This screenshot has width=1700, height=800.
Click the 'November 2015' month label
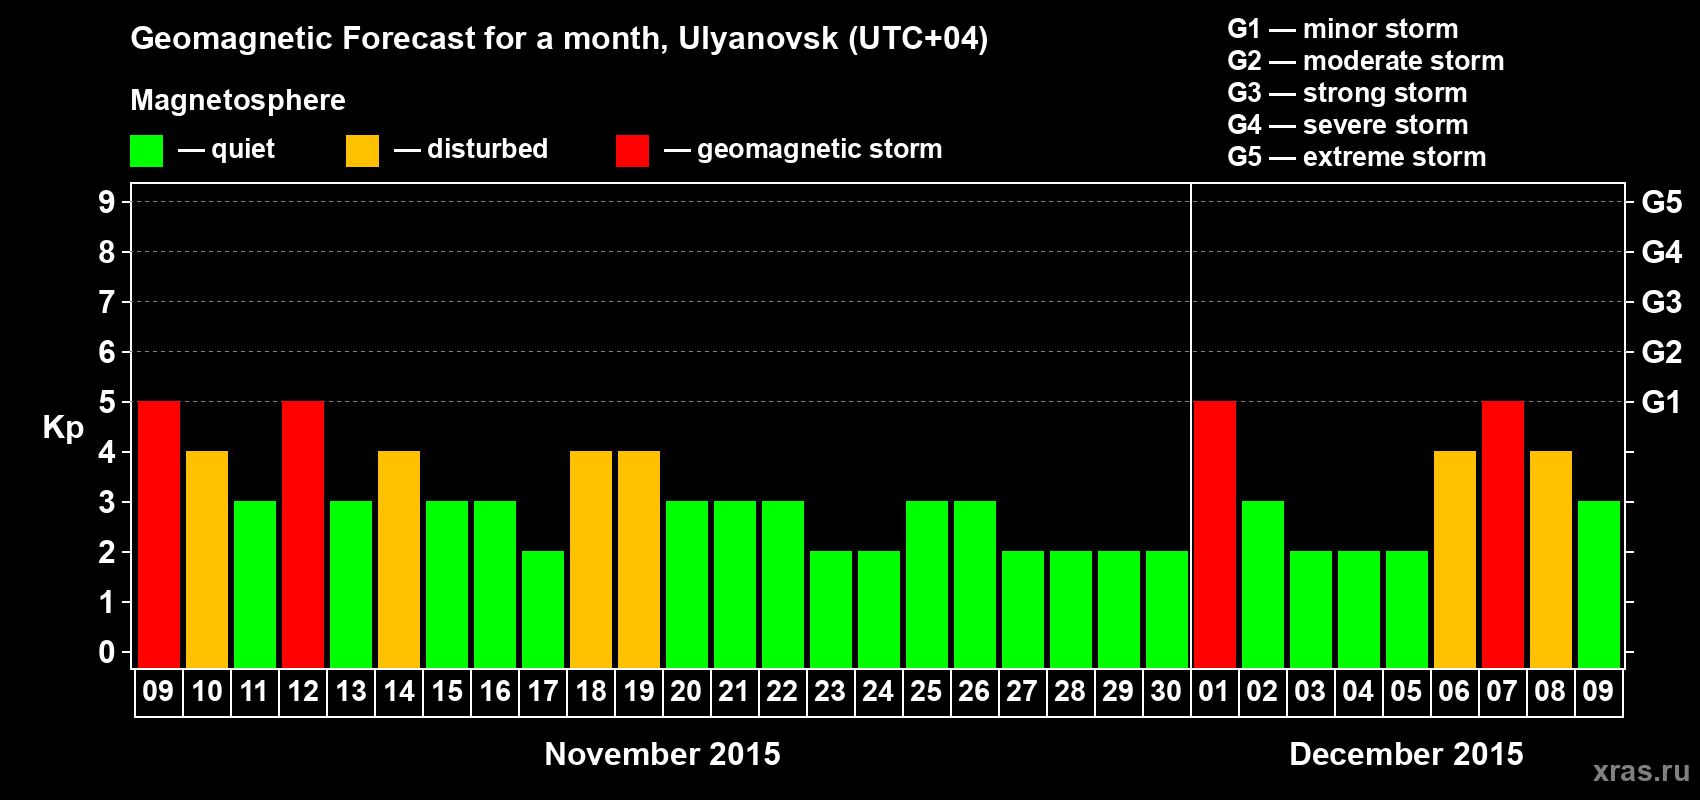coord(663,754)
